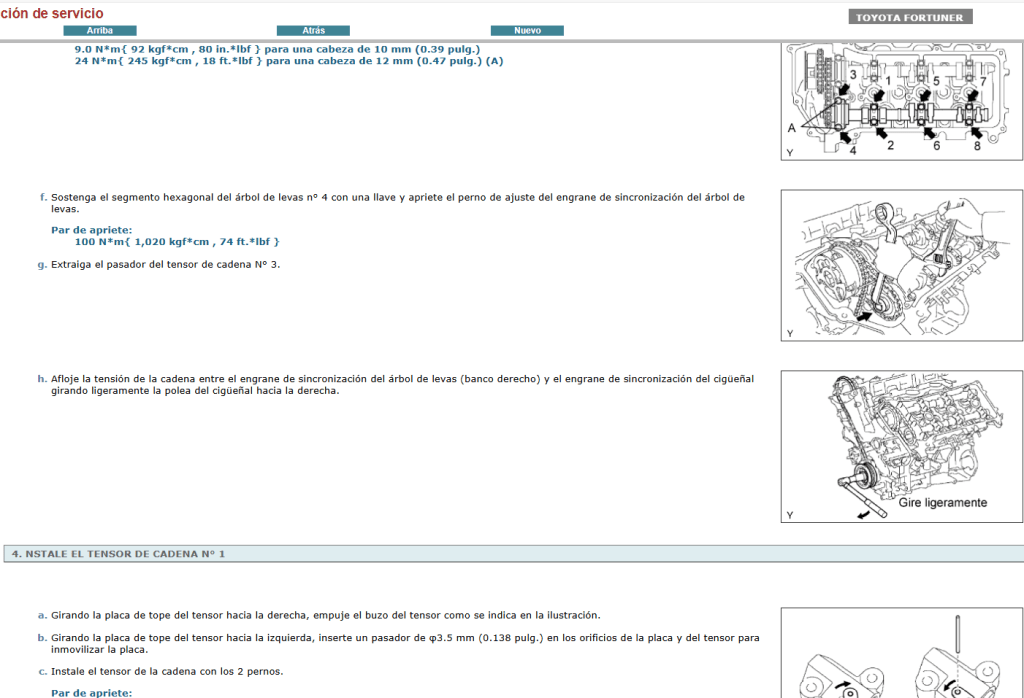Click the TOYOTA FORTUNER model badge
This screenshot has height=698, width=1024.
point(910,17)
